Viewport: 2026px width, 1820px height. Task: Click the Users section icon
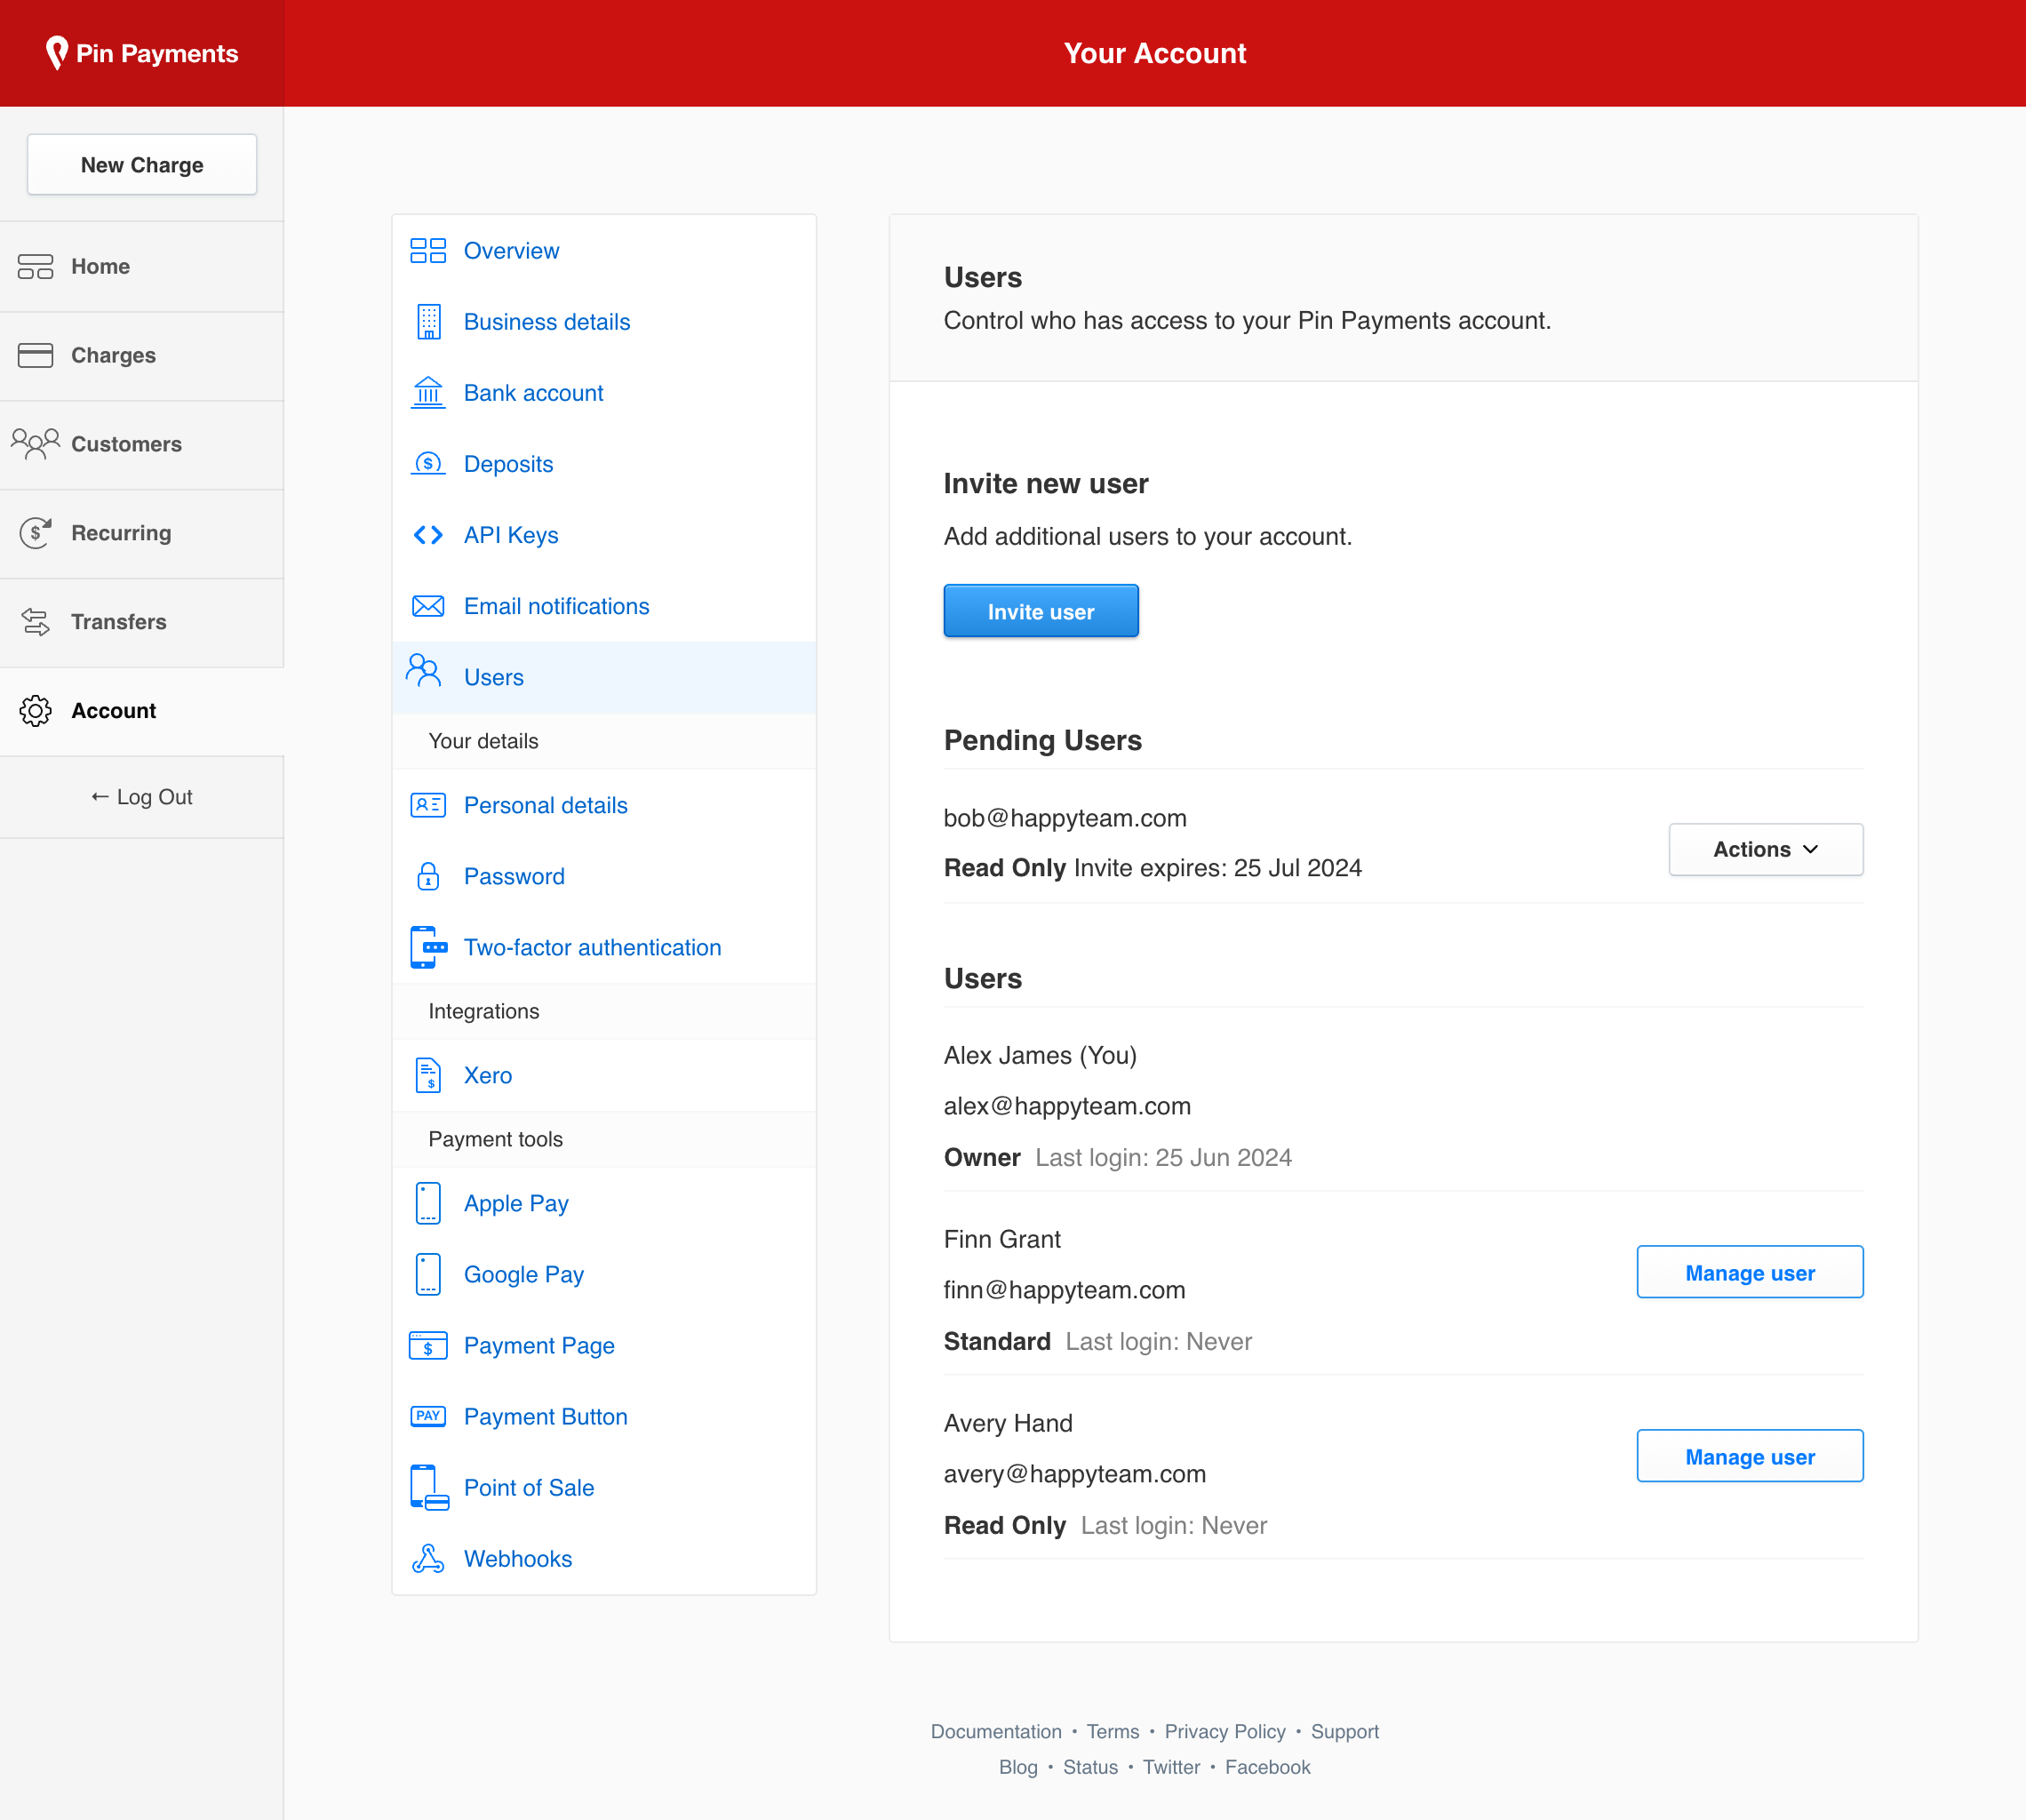(426, 676)
